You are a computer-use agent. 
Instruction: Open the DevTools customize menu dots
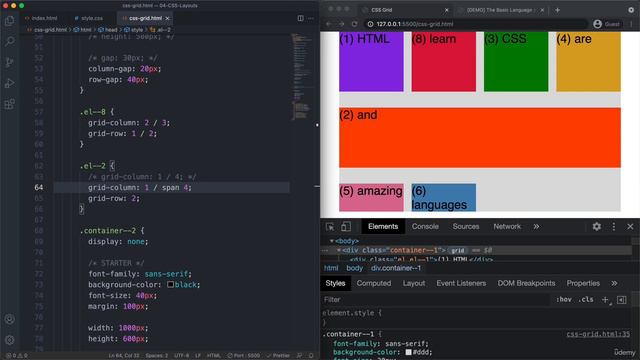pyautogui.click(x=613, y=227)
